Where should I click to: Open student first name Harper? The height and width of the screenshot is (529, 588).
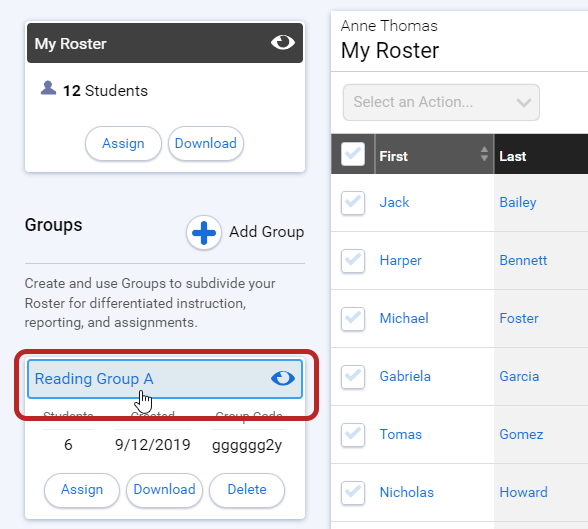(400, 261)
